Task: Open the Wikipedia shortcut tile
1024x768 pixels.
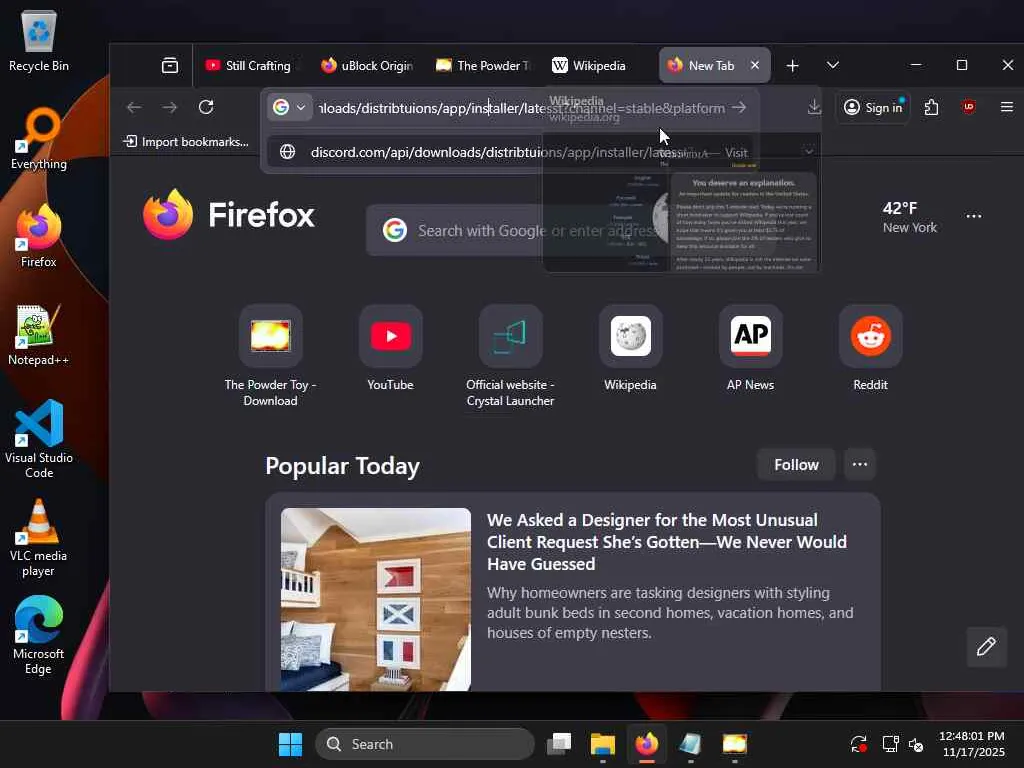Action: point(630,349)
